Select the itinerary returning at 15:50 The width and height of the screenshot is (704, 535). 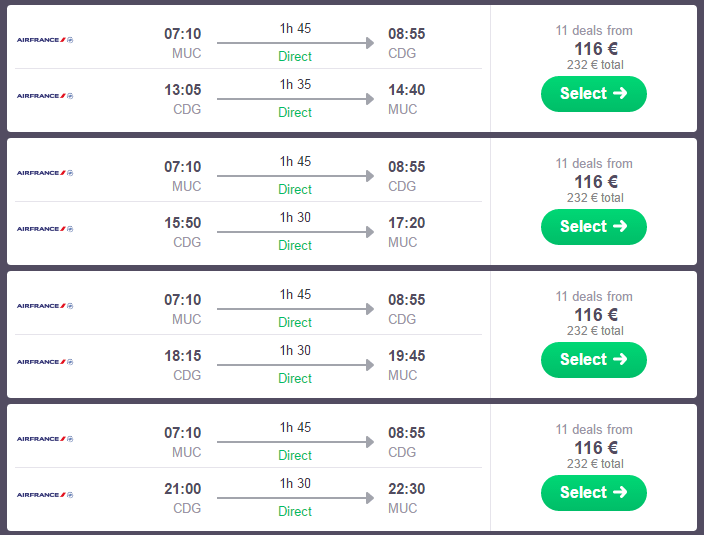click(593, 227)
